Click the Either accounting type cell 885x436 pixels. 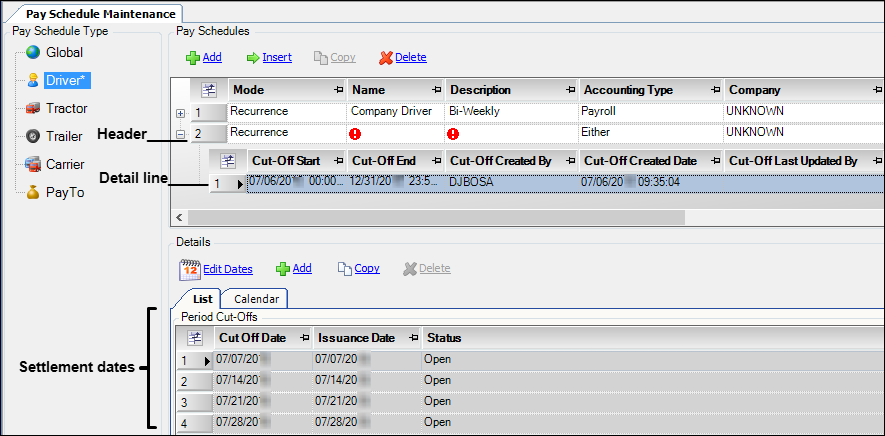click(x=651, y=133)
